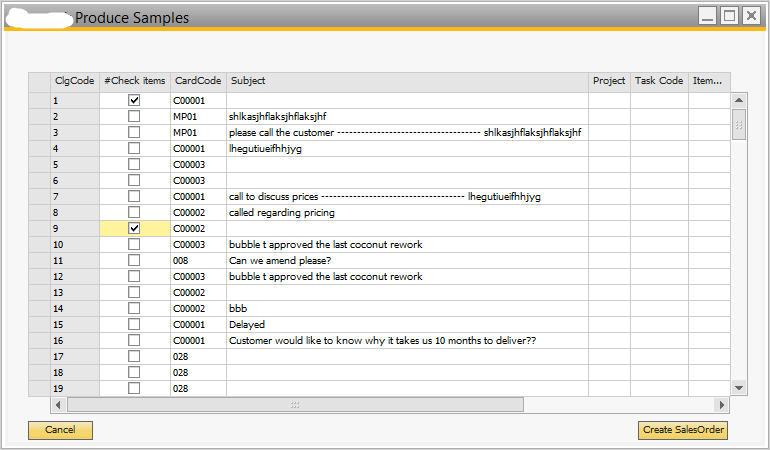This screenshot has height=450, width=770.
Task: Click the horizontal scrollbar thumb
Action: [295, 405]
